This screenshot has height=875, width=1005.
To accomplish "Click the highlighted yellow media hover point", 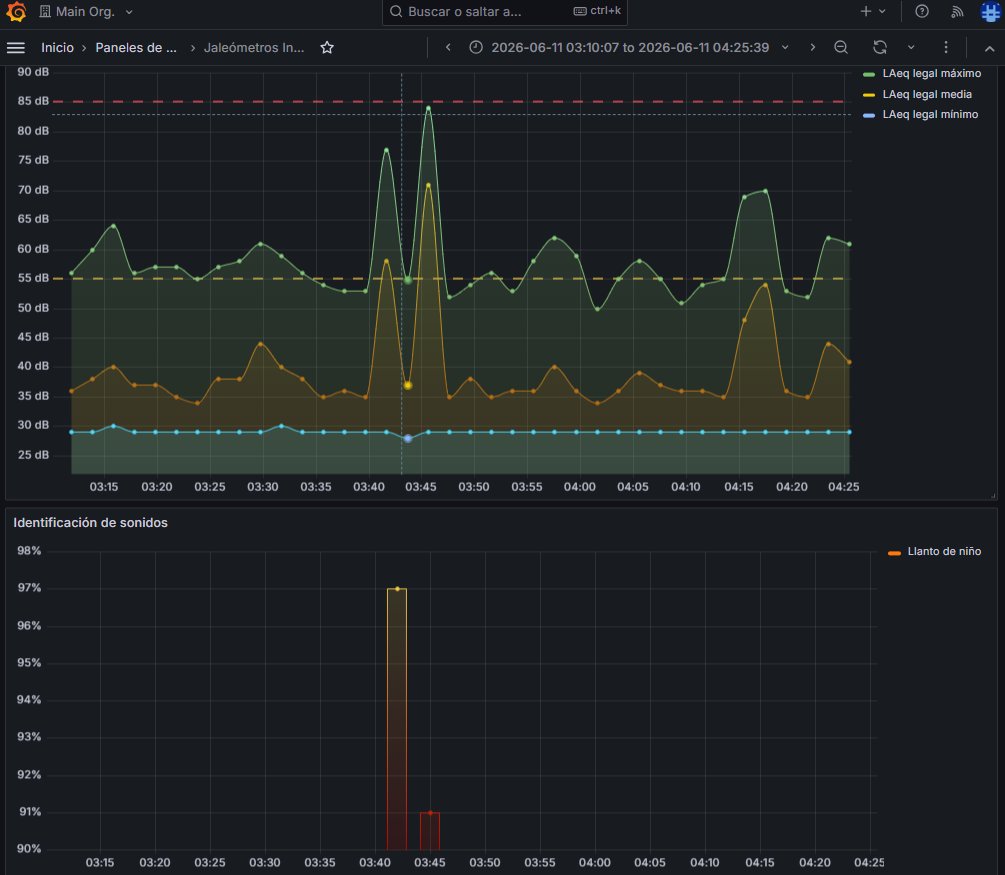I will (408, 385).
